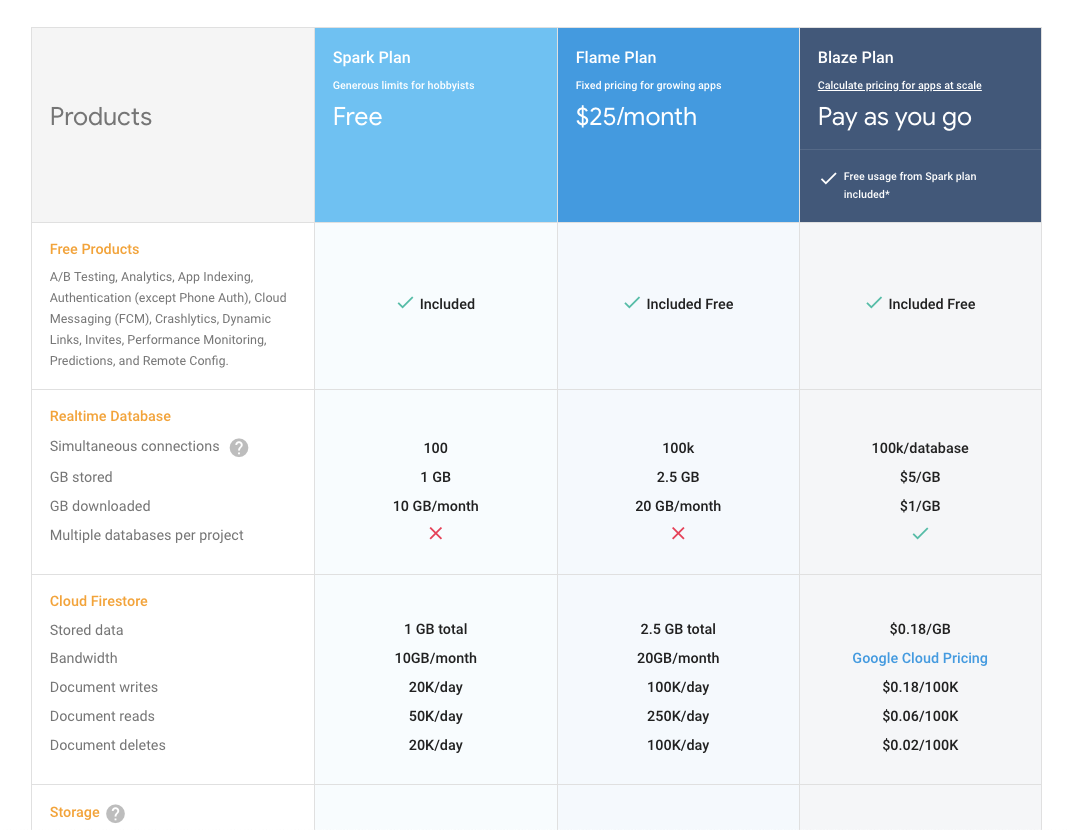Click the $0.18/GB Firestore value

click(920, 629)
